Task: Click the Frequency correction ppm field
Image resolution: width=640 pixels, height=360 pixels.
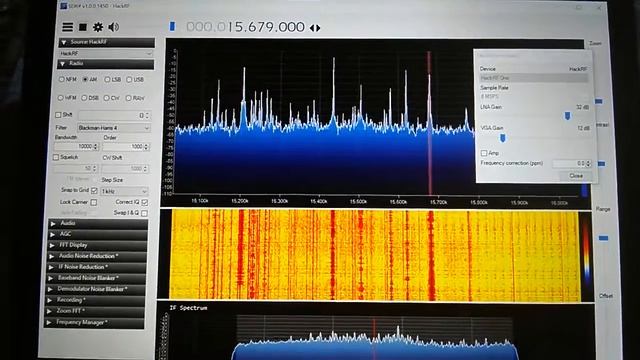Action: [x=572, y=163]
